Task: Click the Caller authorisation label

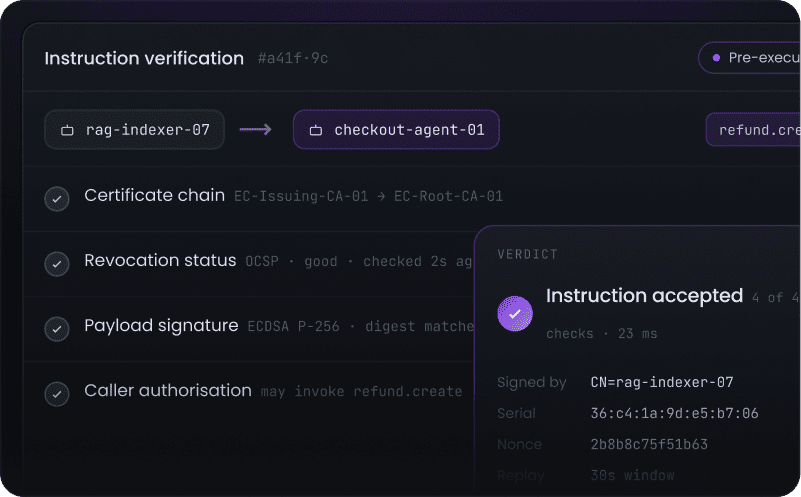Action: click(x=168, y=390)
